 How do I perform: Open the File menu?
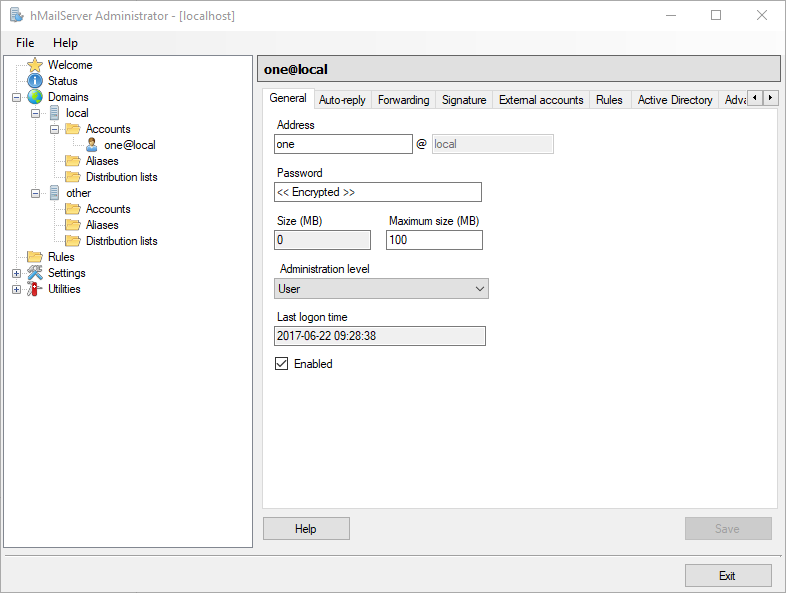[25, 43]
